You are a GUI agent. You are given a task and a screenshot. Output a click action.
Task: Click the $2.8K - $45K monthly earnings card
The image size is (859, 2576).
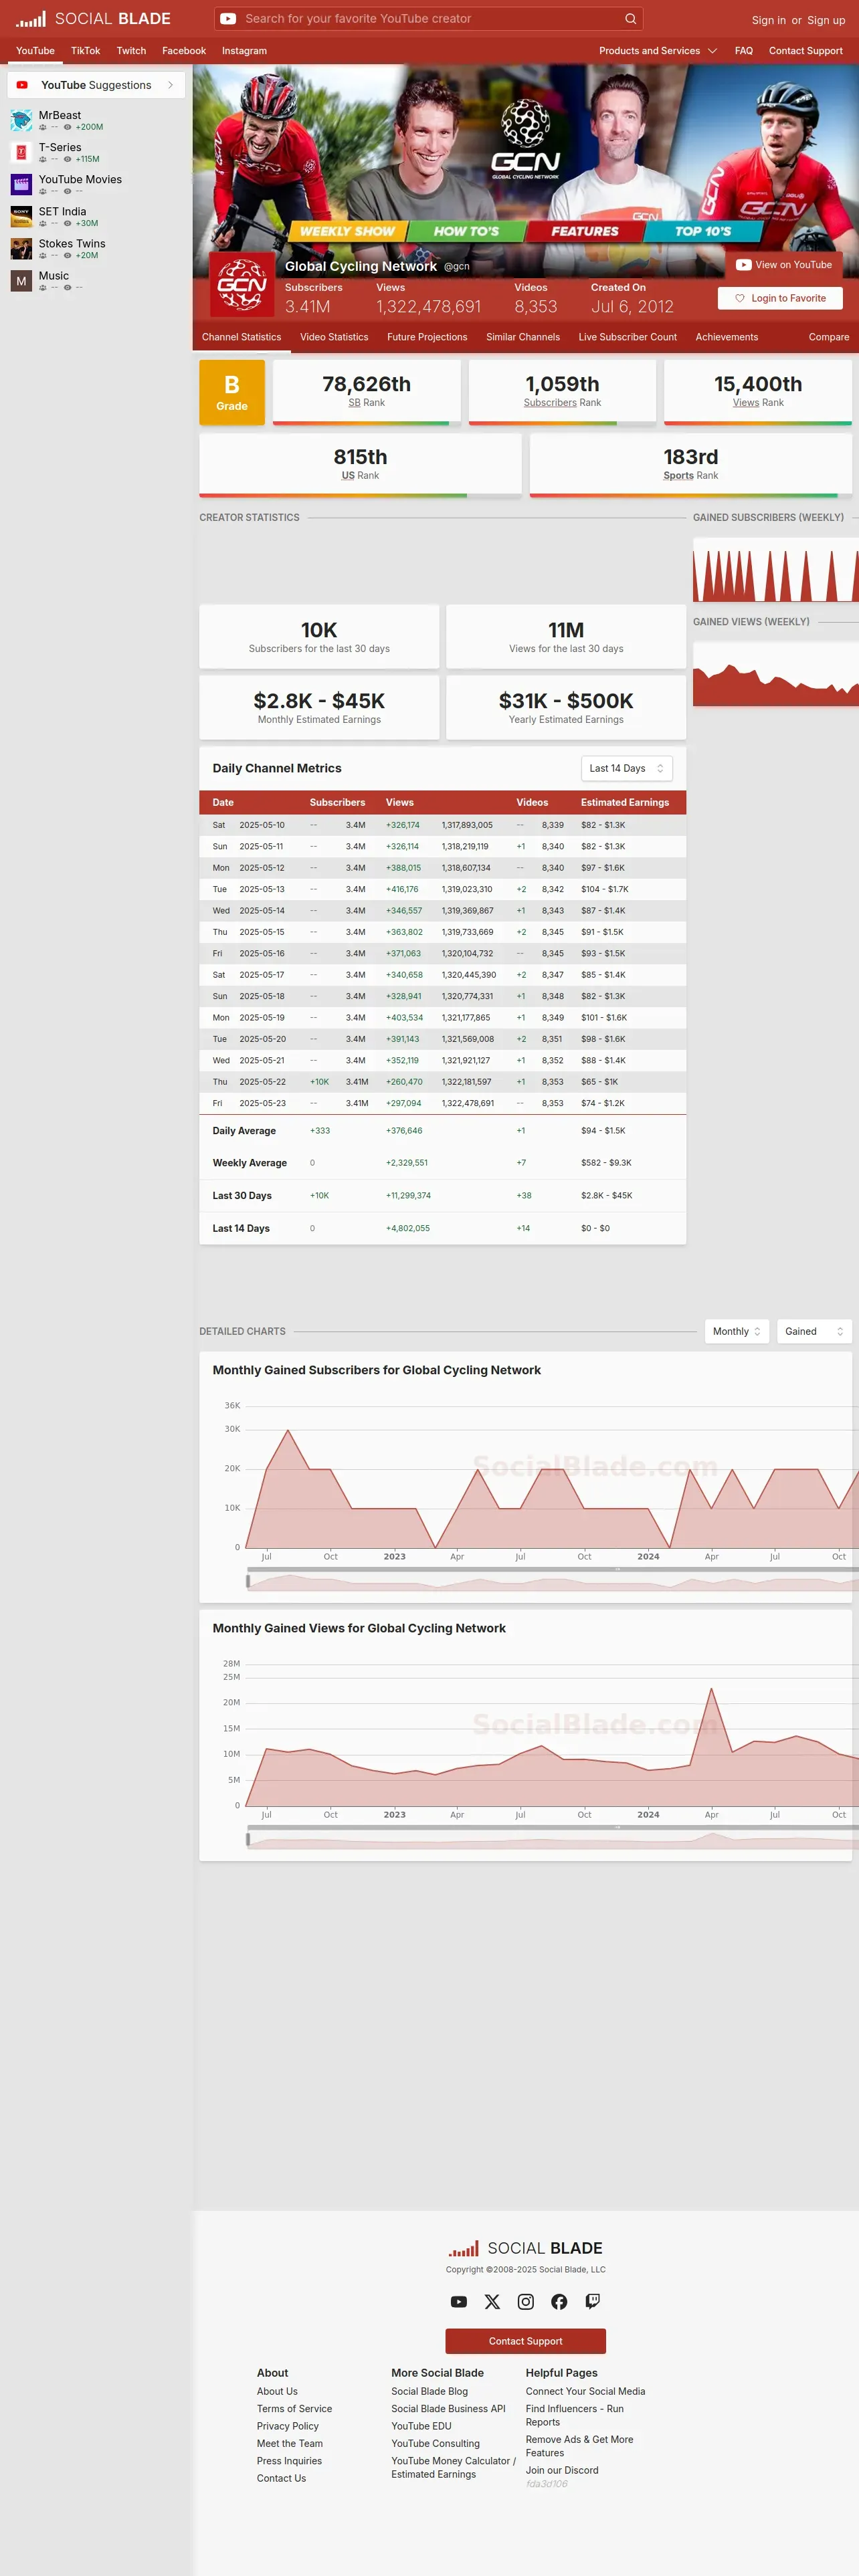319,708
